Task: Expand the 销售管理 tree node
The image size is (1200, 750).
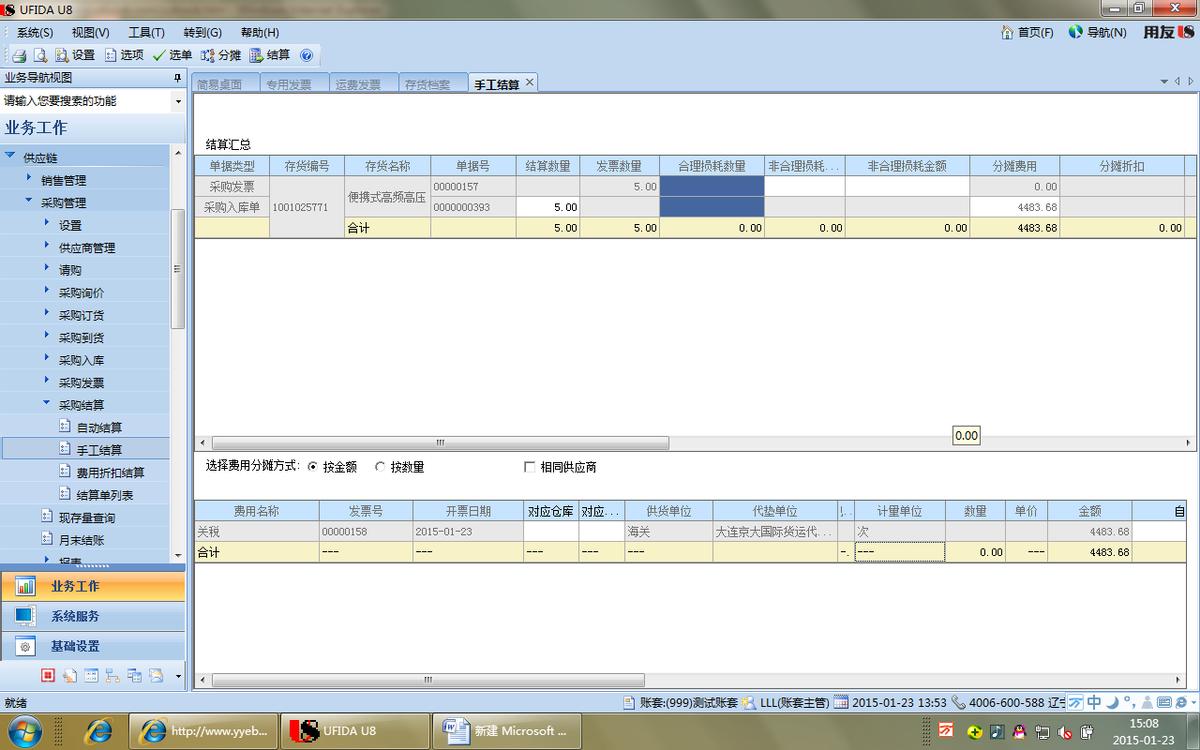Action: pos(29,179)
